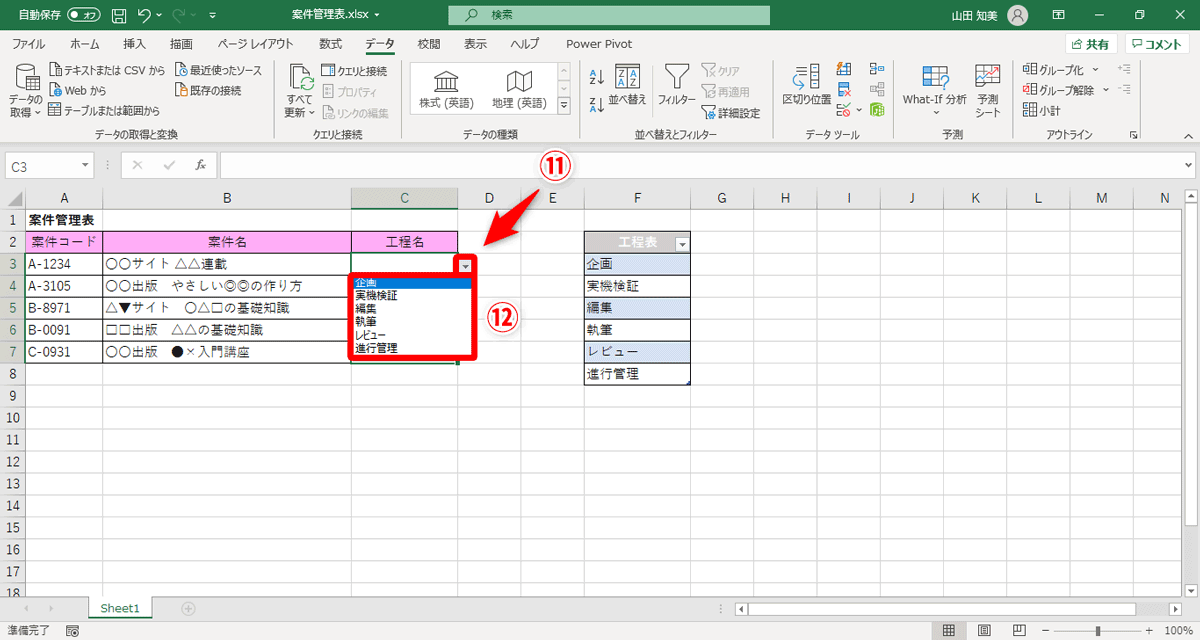
Task: Click the コメント comments button
Action: pos(1156,44)
